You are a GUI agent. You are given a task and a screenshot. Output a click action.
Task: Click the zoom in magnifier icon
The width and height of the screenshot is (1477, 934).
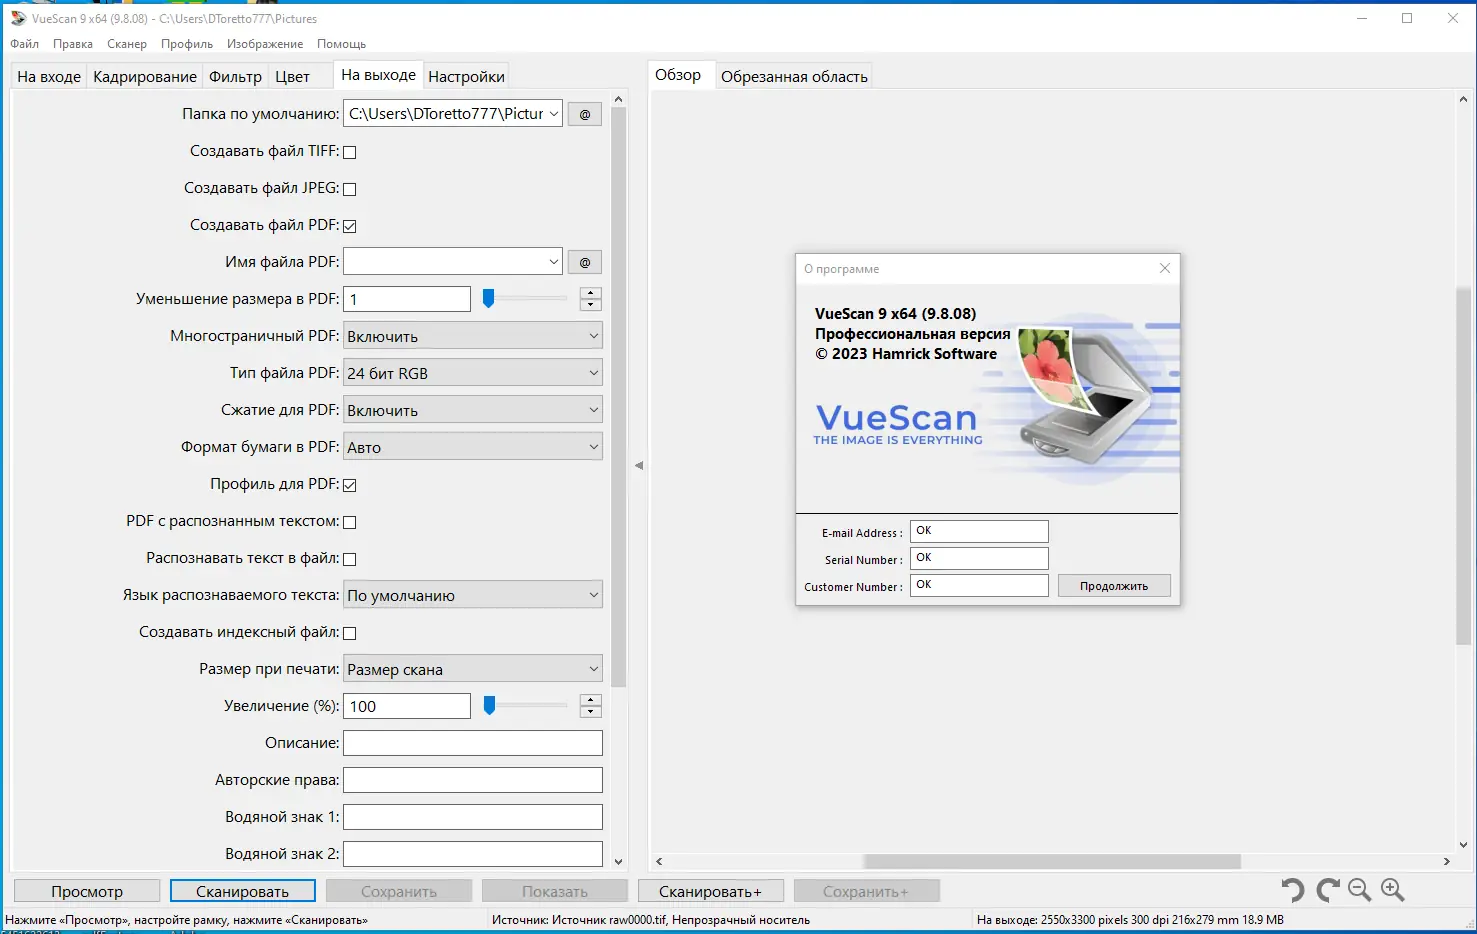(x=1392, y=889)
